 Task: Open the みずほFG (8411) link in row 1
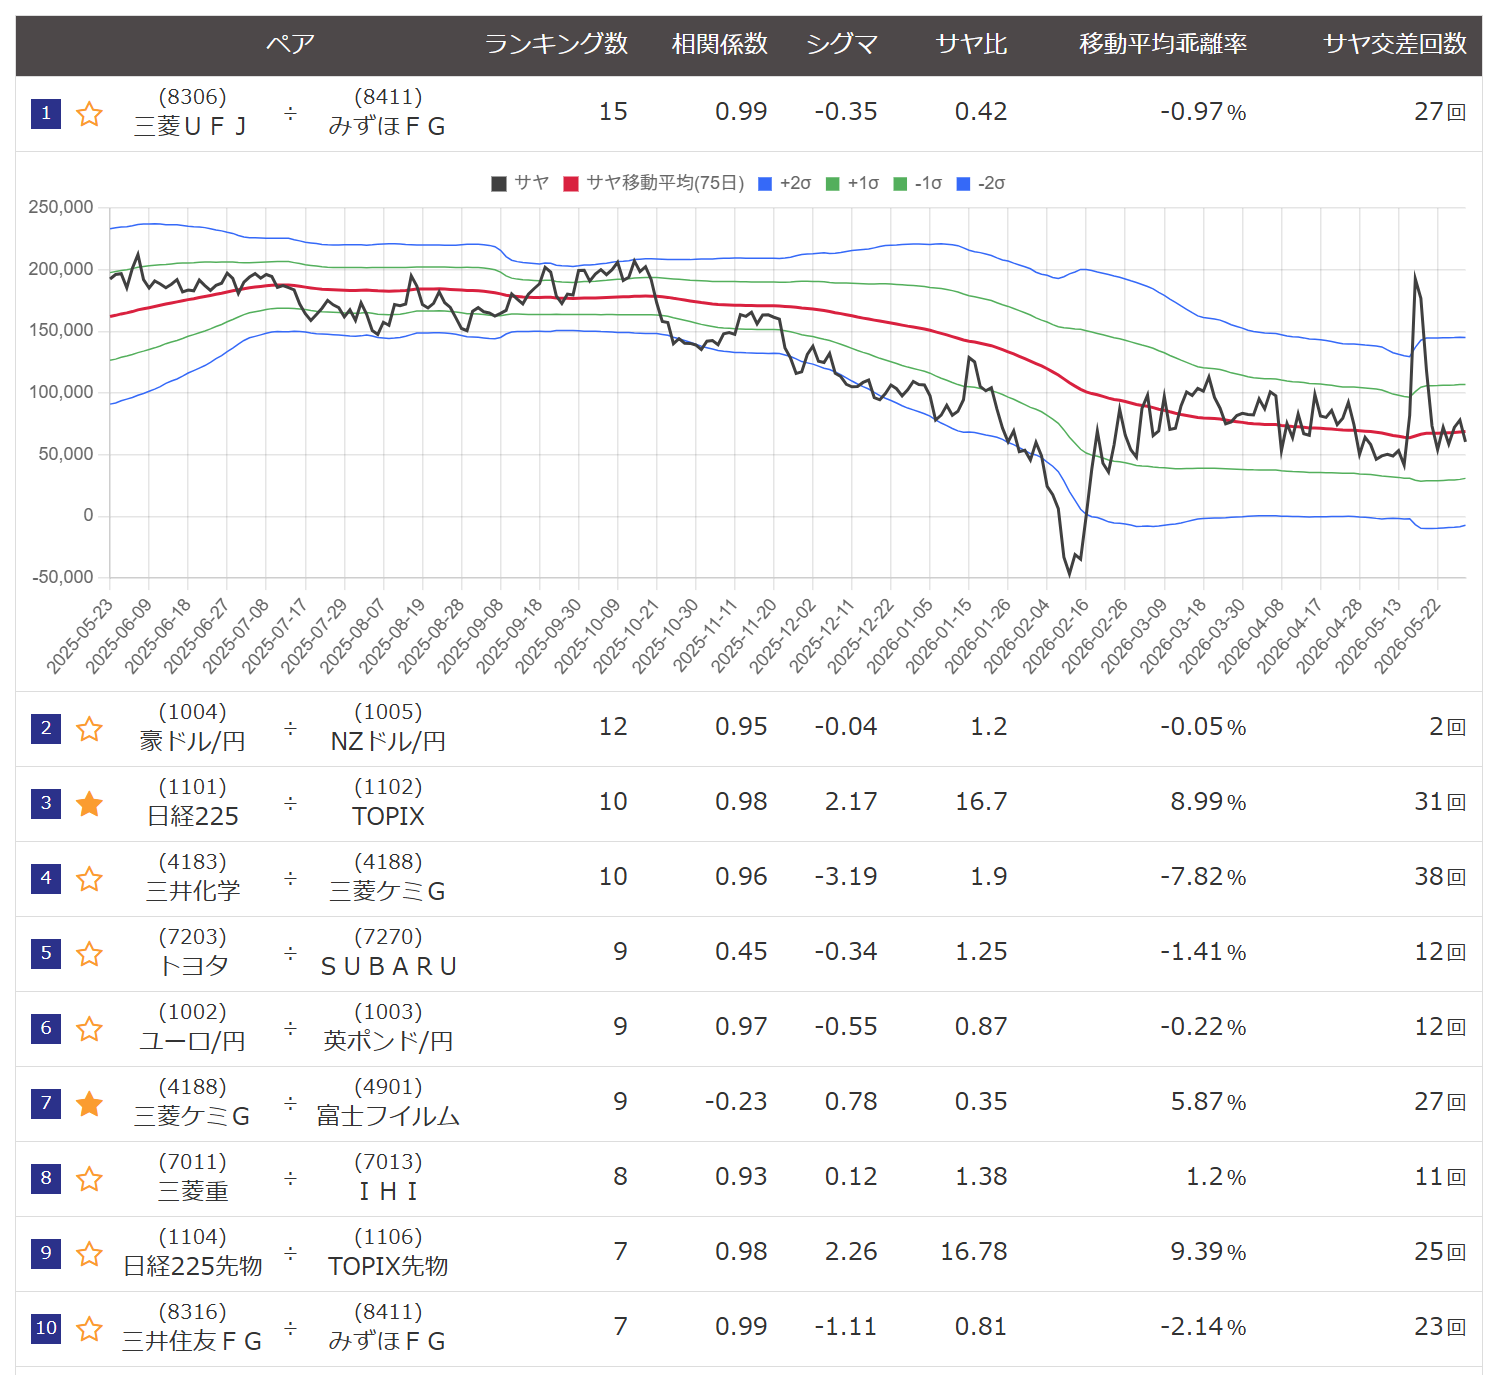coord(388,112)
